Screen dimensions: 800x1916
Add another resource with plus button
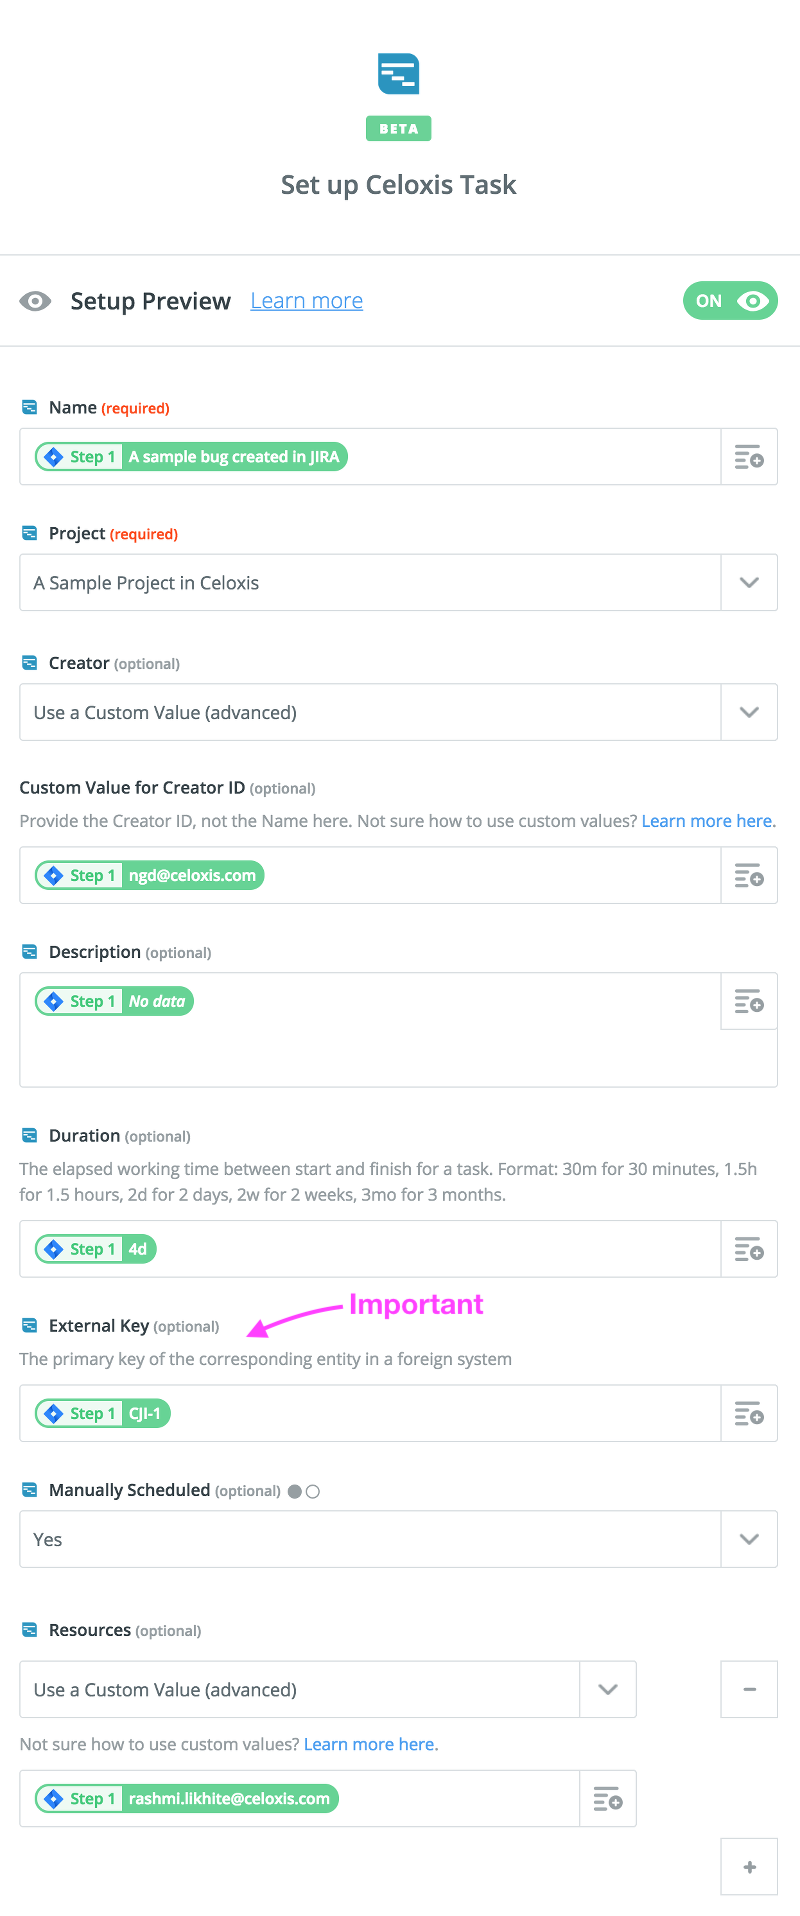[749, 1867]
